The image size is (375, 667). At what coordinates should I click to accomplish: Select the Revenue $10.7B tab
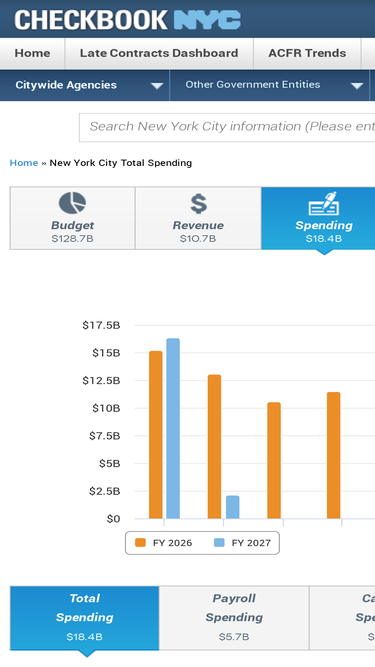198,218
